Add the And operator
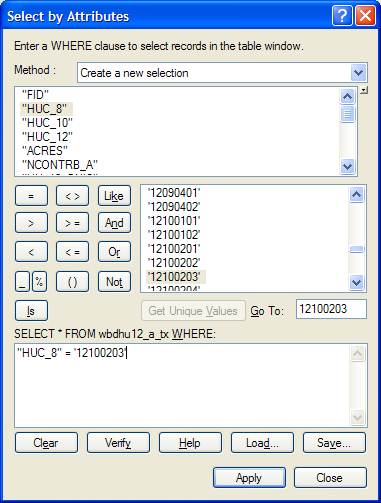Screen dimensions: 381x503 [114, 223]
